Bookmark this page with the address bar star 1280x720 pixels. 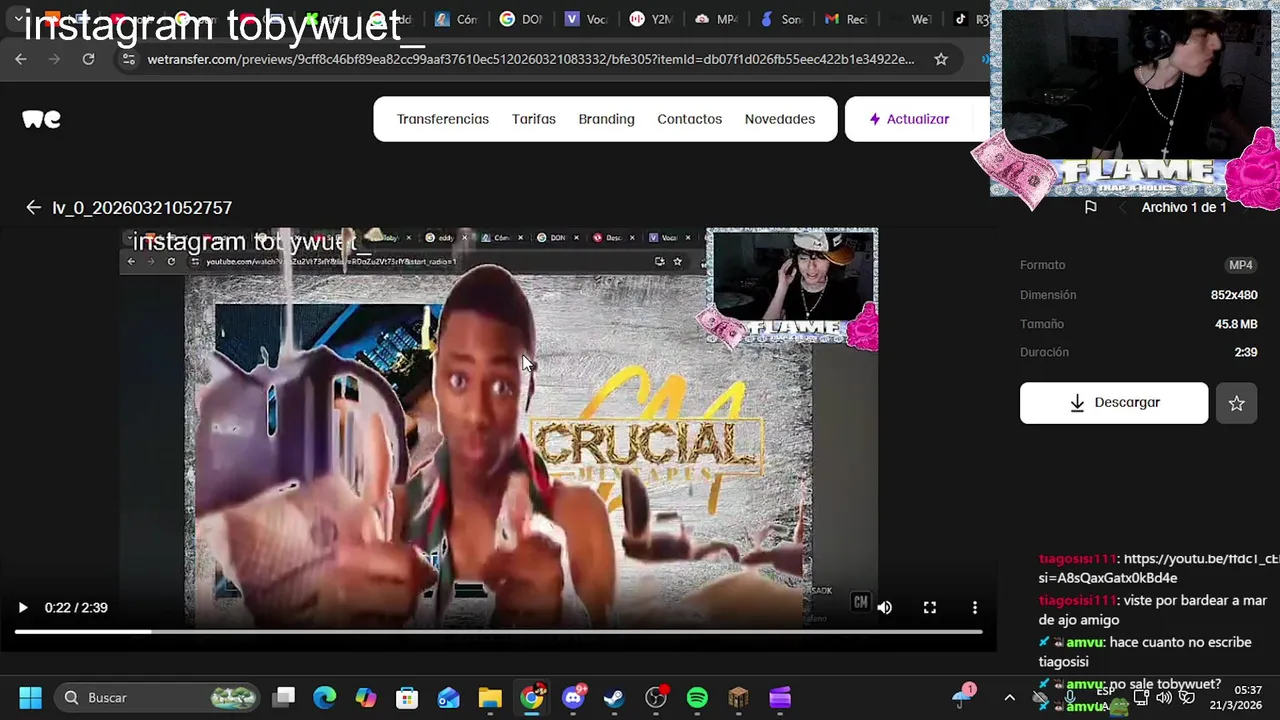click(941, 59)
